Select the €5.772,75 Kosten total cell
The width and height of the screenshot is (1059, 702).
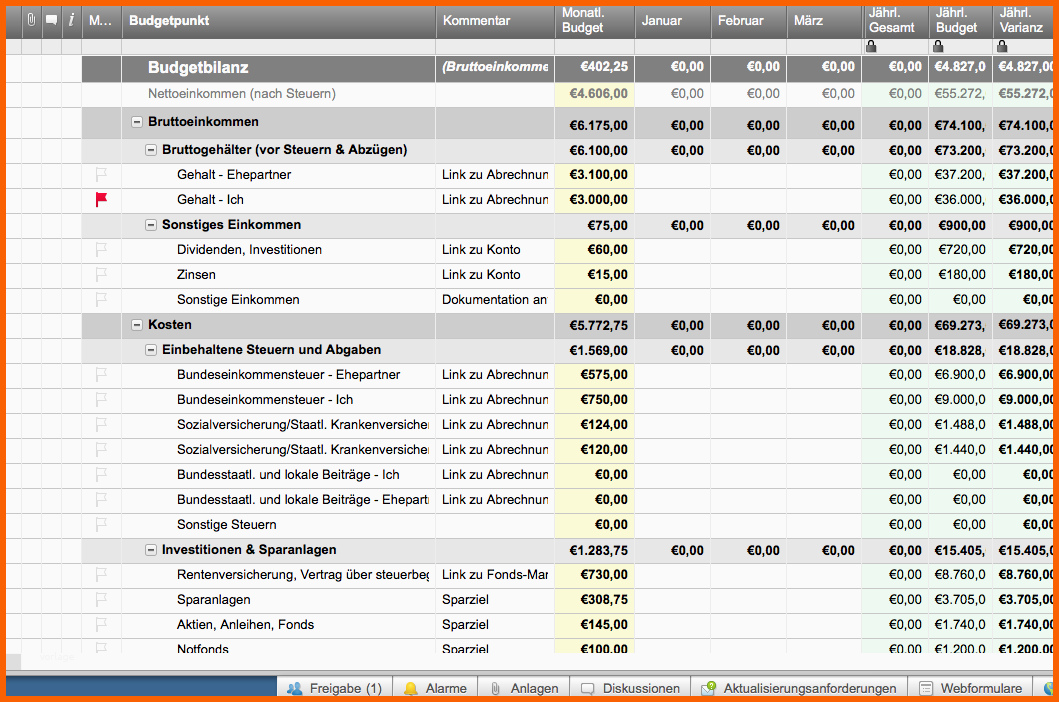(x=594, y=326)
